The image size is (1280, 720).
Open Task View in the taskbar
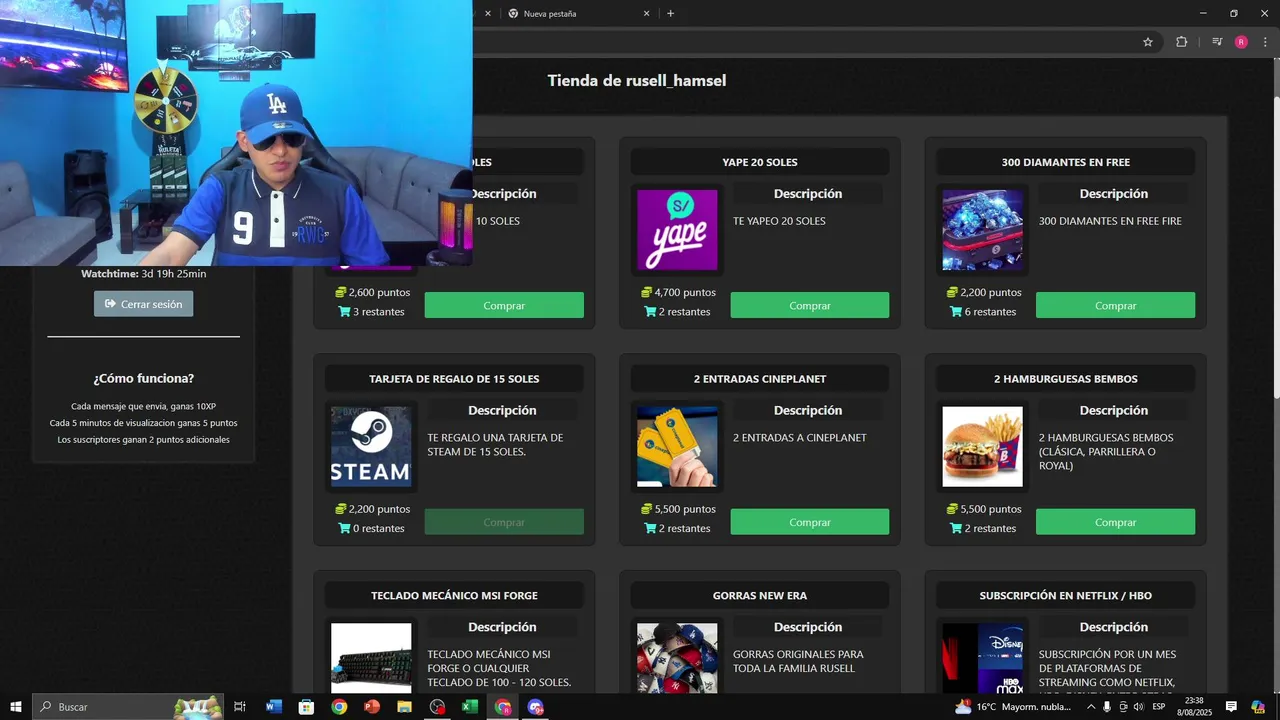(x=240, y=707)
